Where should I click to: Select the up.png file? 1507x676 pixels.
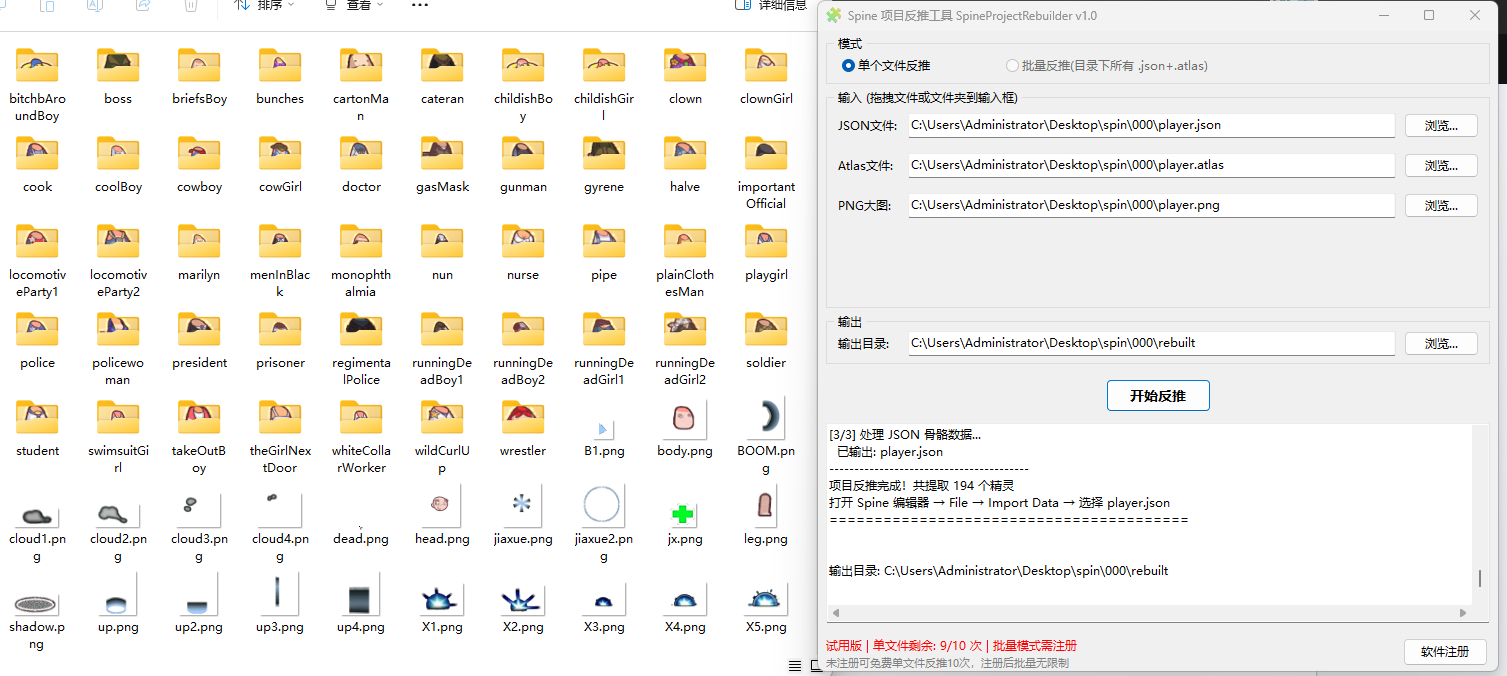[118, 604]
